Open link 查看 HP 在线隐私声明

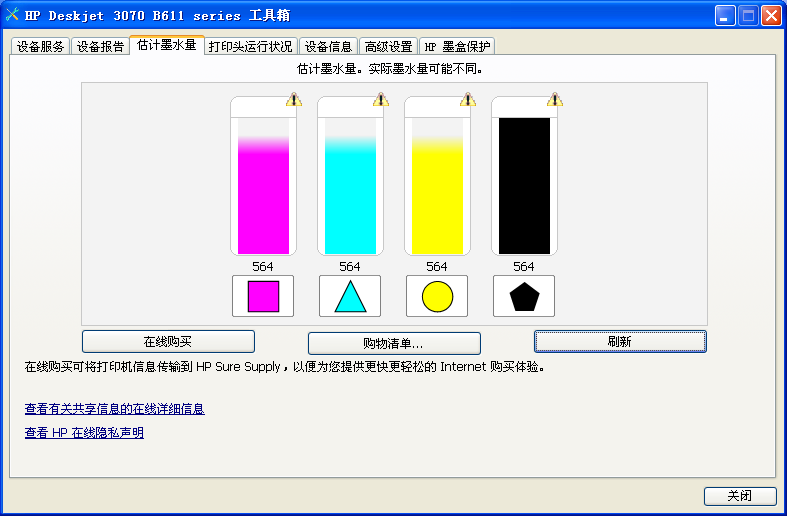tap(84, 433)
